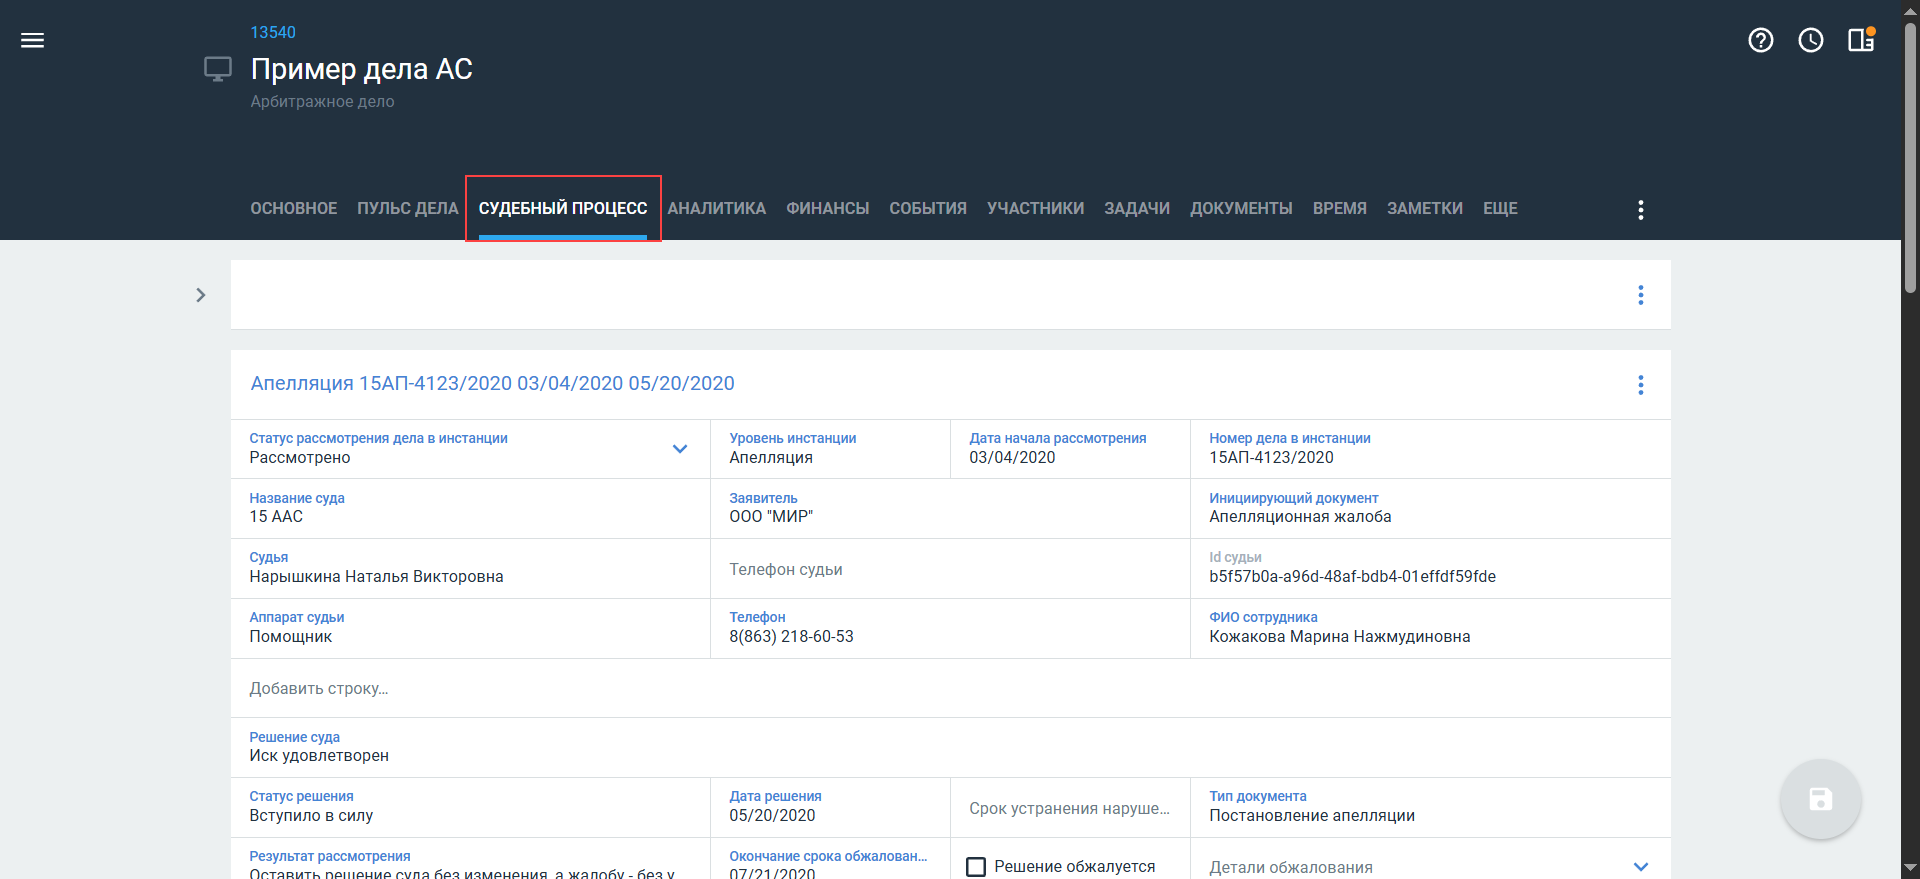Toggle the Решение обжалуется checkbox
Viewport: 1920px width, 879px height.
(x=976, y=867)
